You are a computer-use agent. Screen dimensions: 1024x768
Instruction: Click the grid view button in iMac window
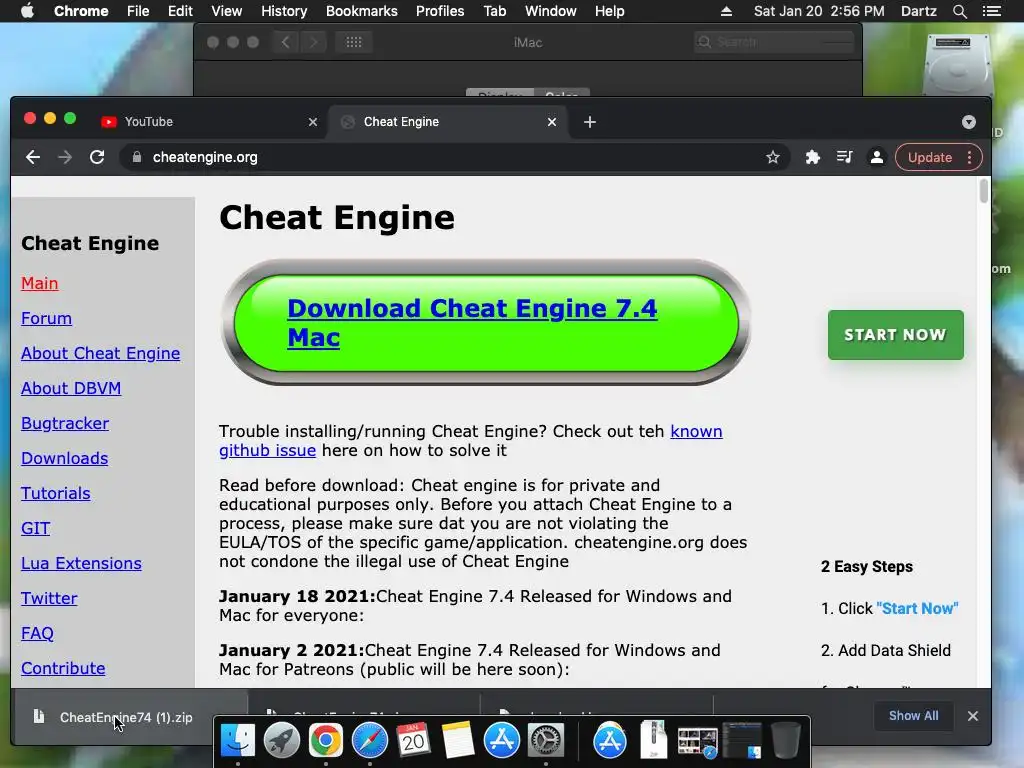[x=354, y=42]
